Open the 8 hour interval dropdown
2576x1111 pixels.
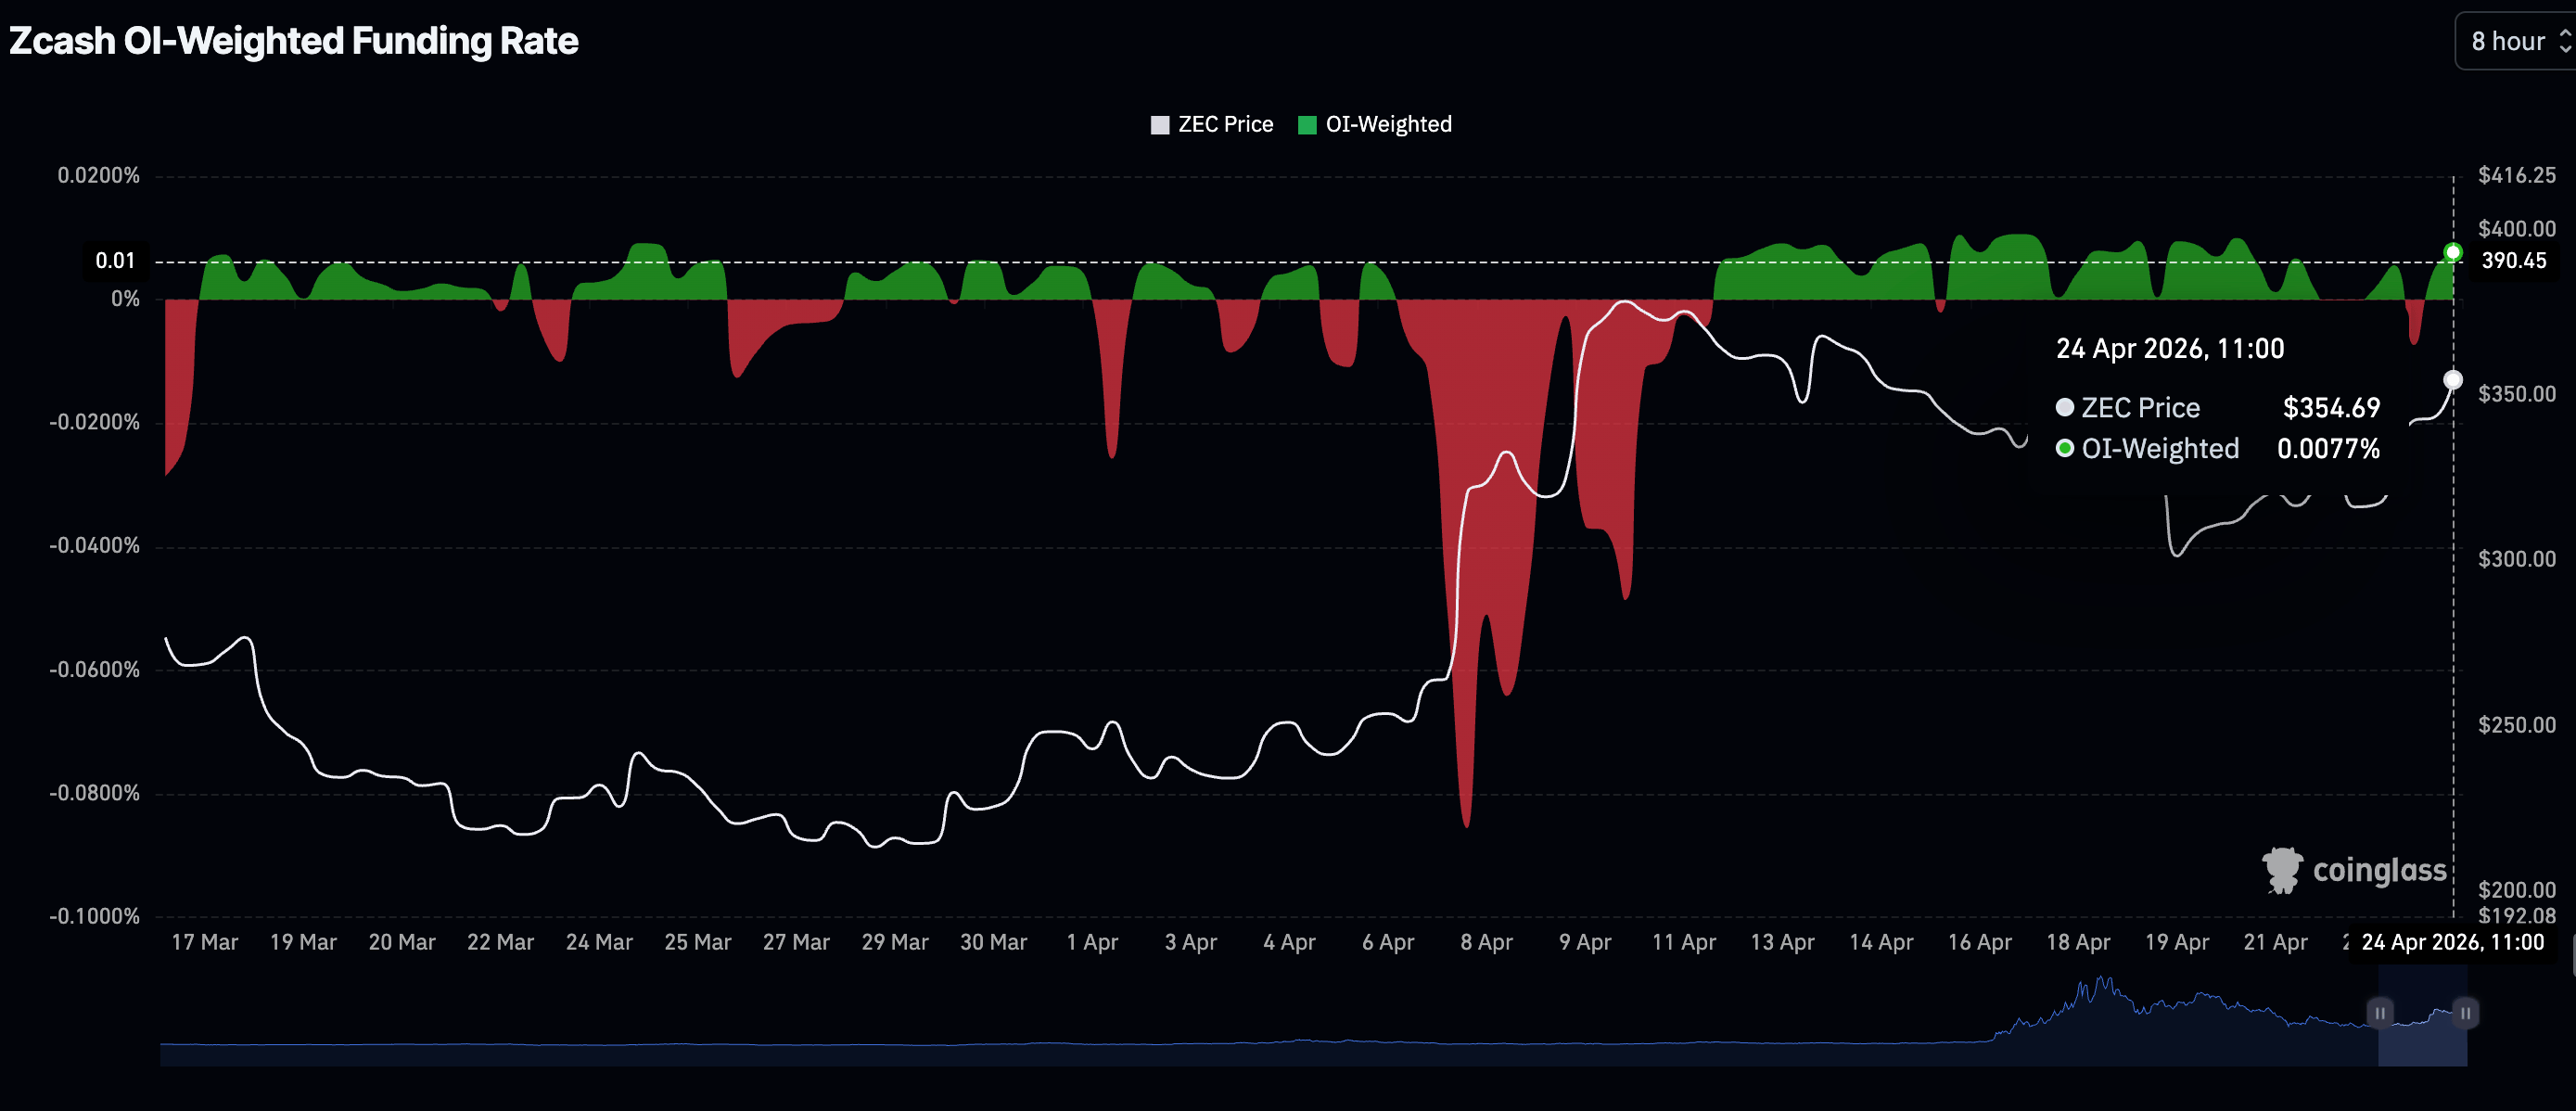pyautogui.click(x=2507, y=41)
